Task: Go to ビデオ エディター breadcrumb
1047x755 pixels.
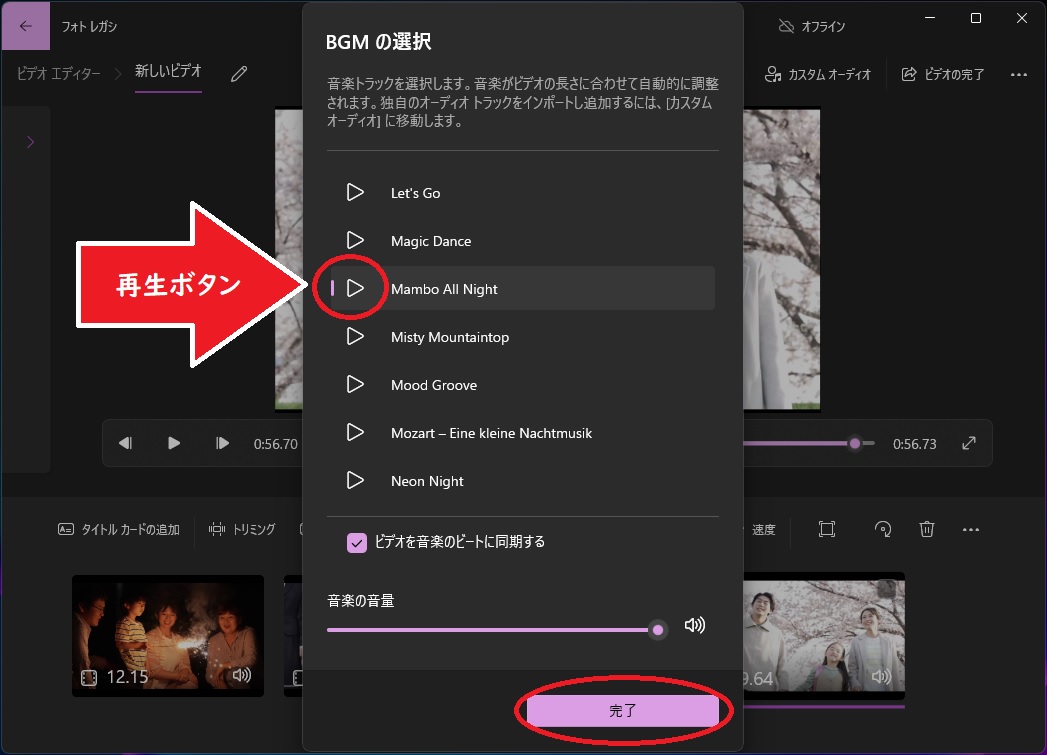Action: click(x=59, y=73)
